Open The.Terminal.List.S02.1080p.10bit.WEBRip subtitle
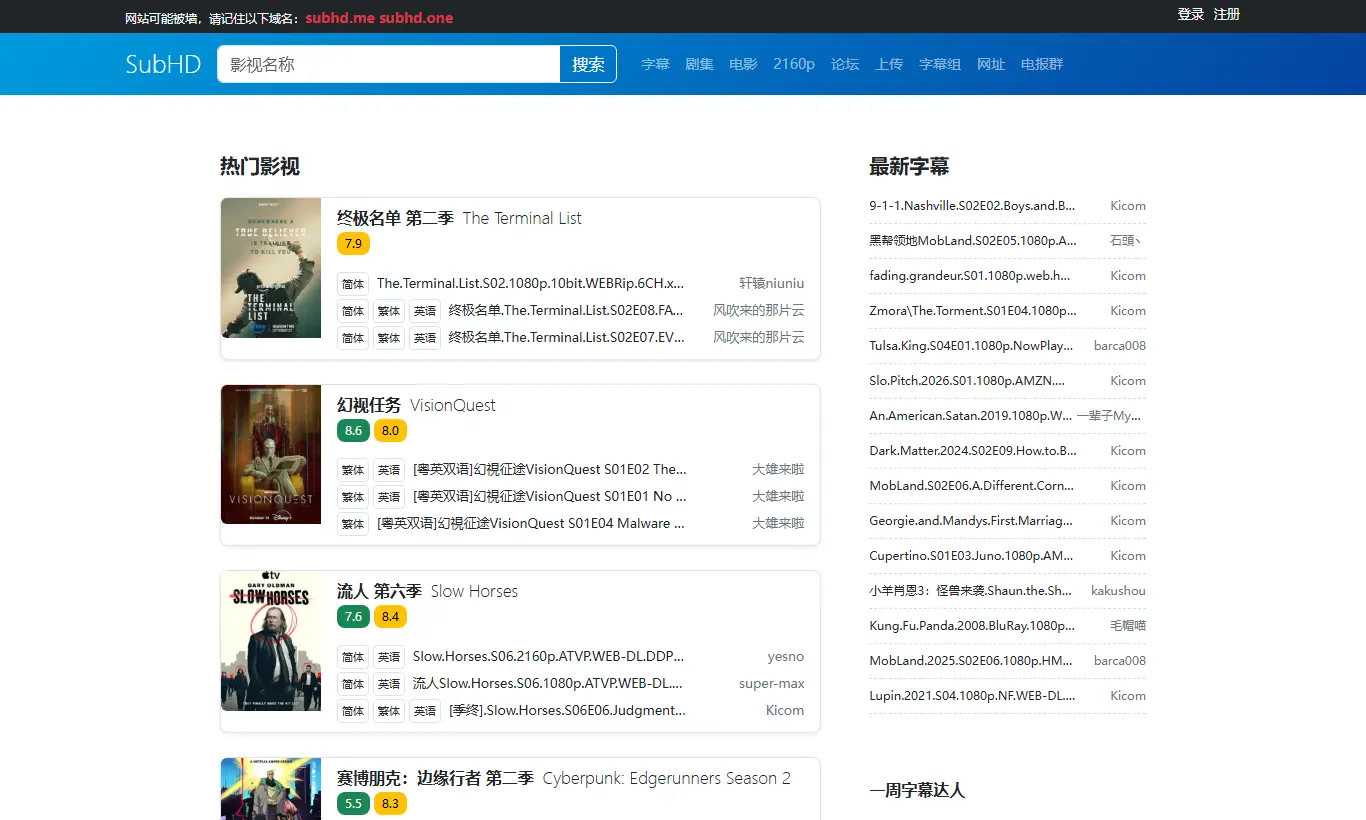The height and width of the screenshot is (820, 1366). coord(531,283)
